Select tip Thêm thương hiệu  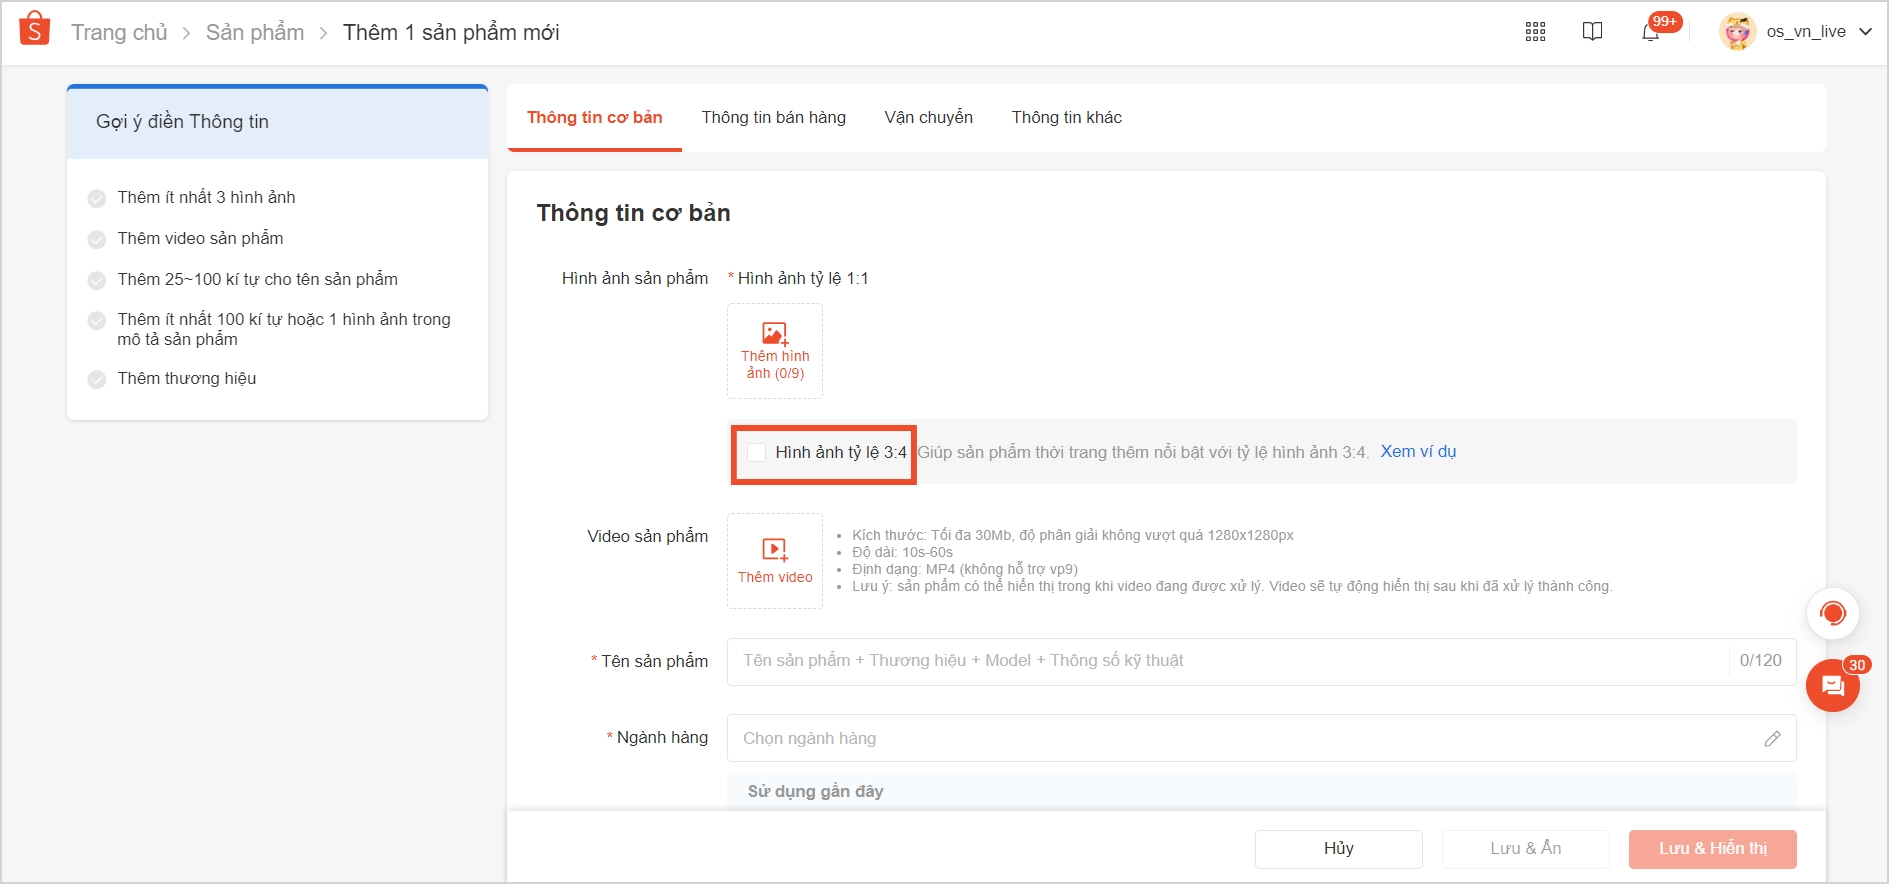(x=187, y=379)
